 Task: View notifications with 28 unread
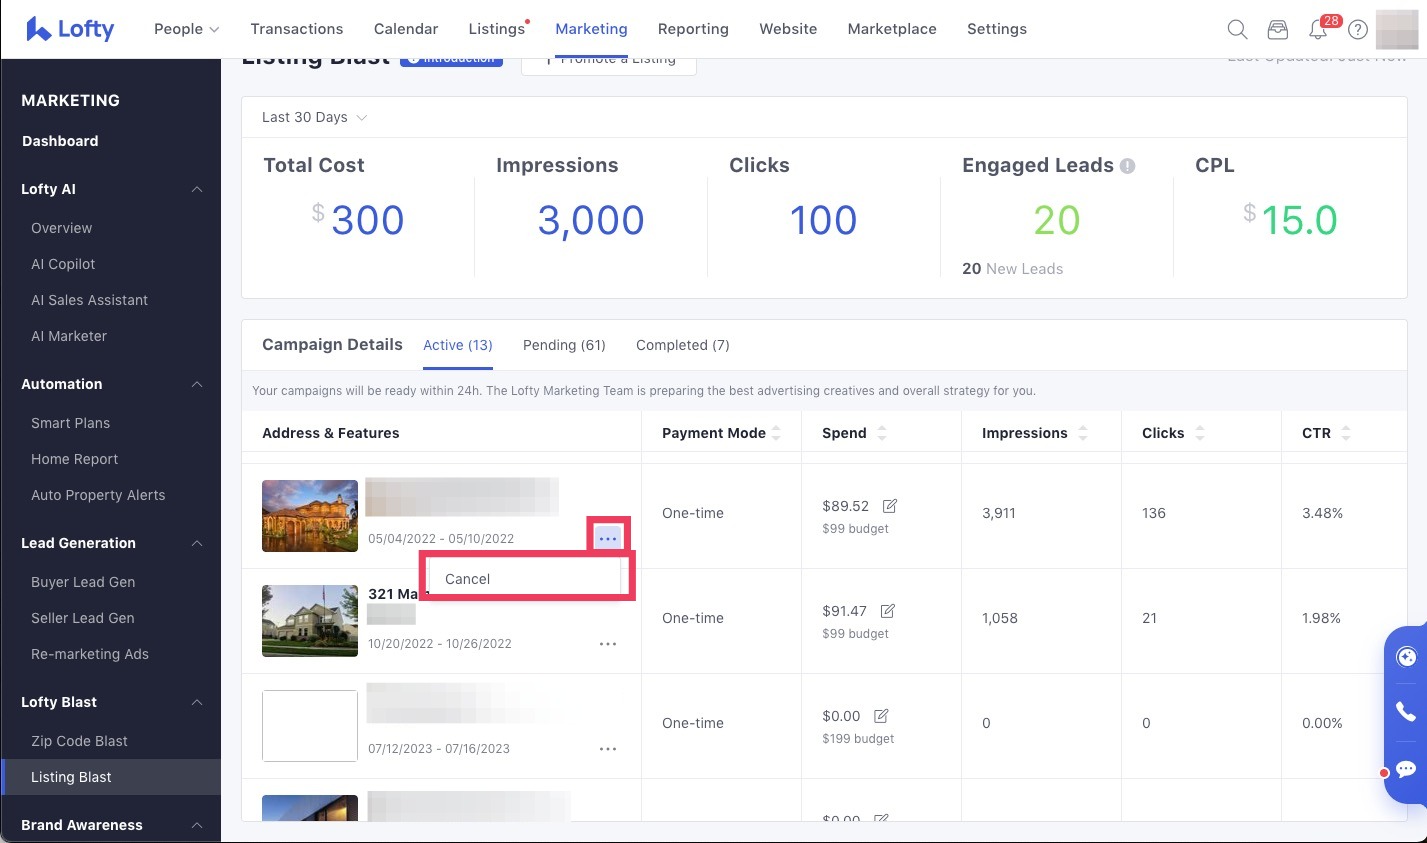click(1317, 30)
